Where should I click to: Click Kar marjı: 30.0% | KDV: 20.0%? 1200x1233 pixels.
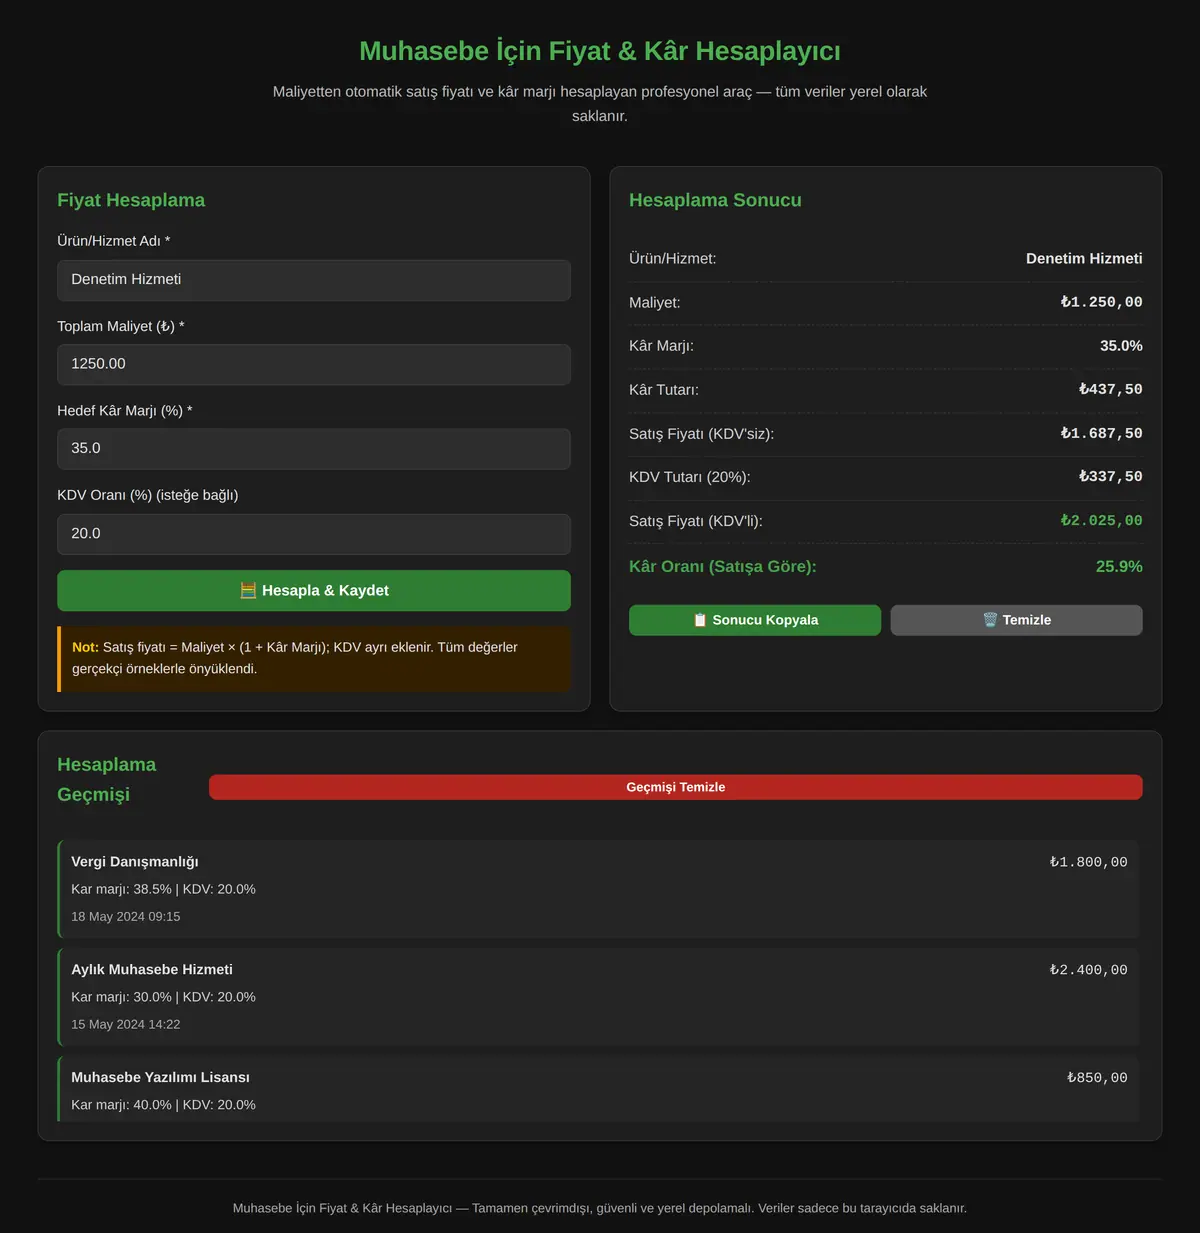[163, 997]
